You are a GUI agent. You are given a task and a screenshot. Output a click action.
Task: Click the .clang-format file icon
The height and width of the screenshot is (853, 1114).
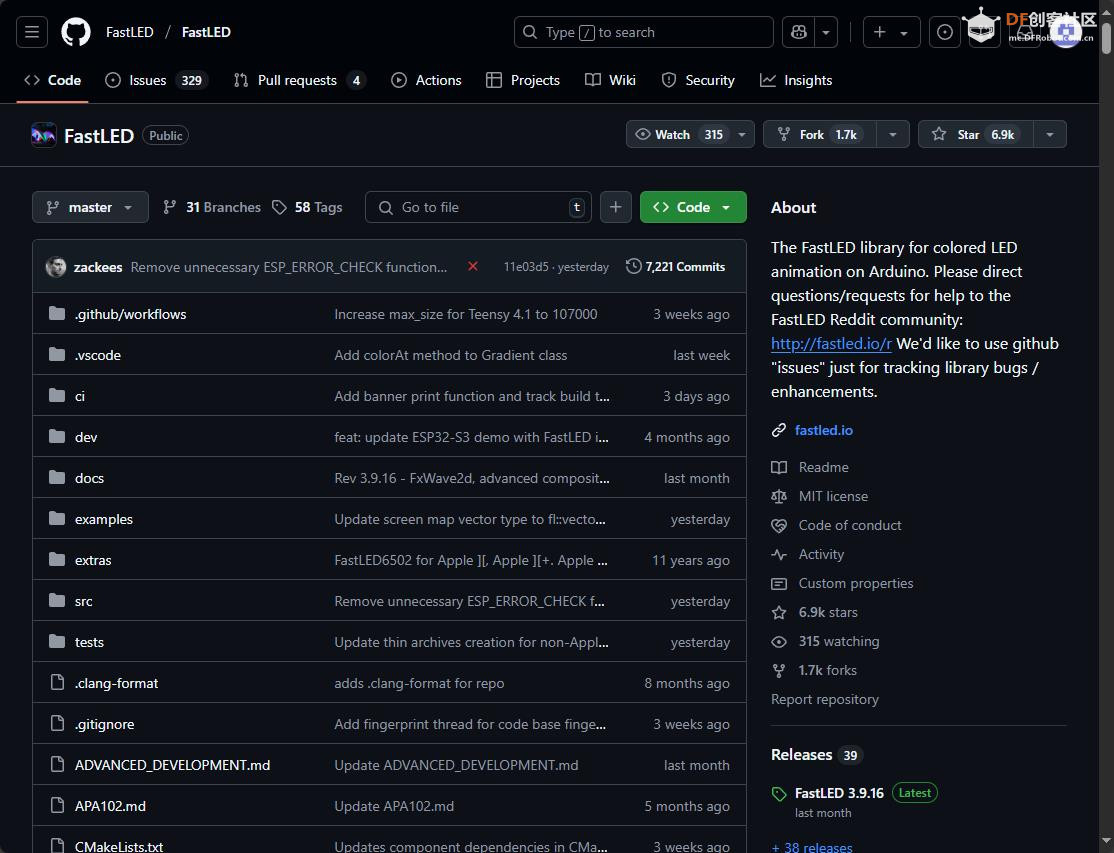coord(57,683)
